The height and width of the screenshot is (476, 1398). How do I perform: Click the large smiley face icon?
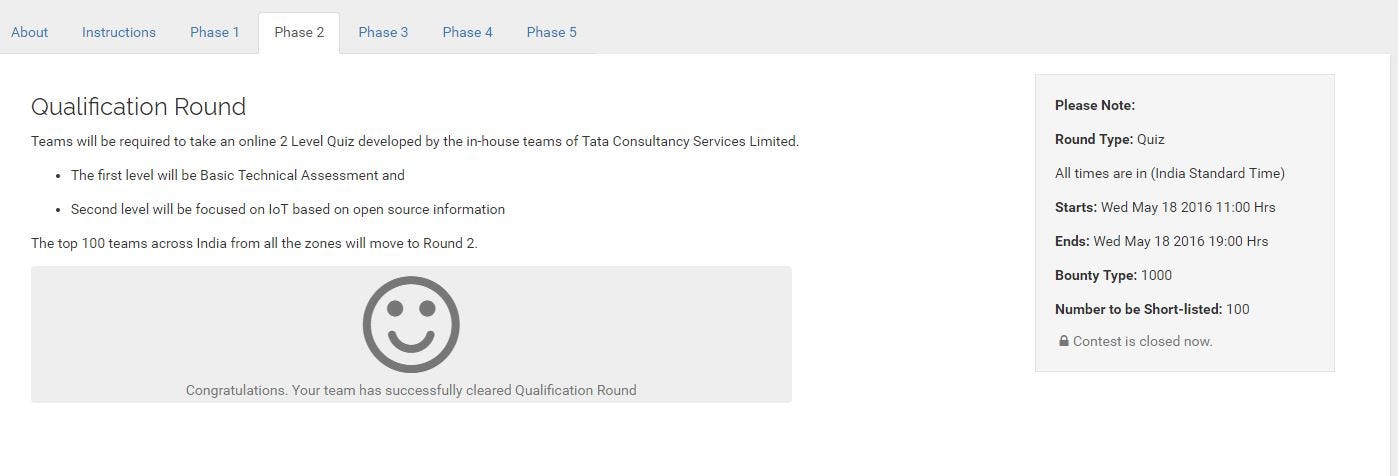411,325
